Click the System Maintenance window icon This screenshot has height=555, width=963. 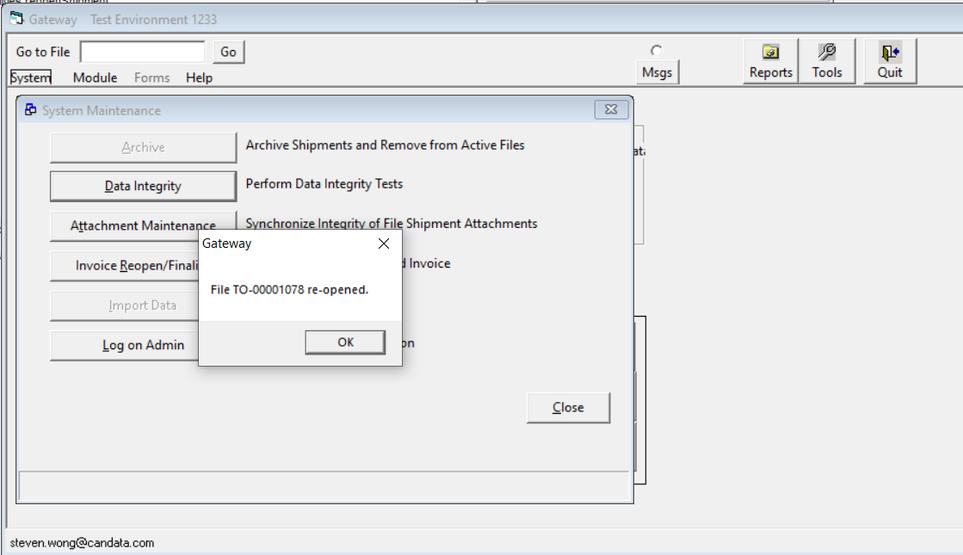[30, 110]
